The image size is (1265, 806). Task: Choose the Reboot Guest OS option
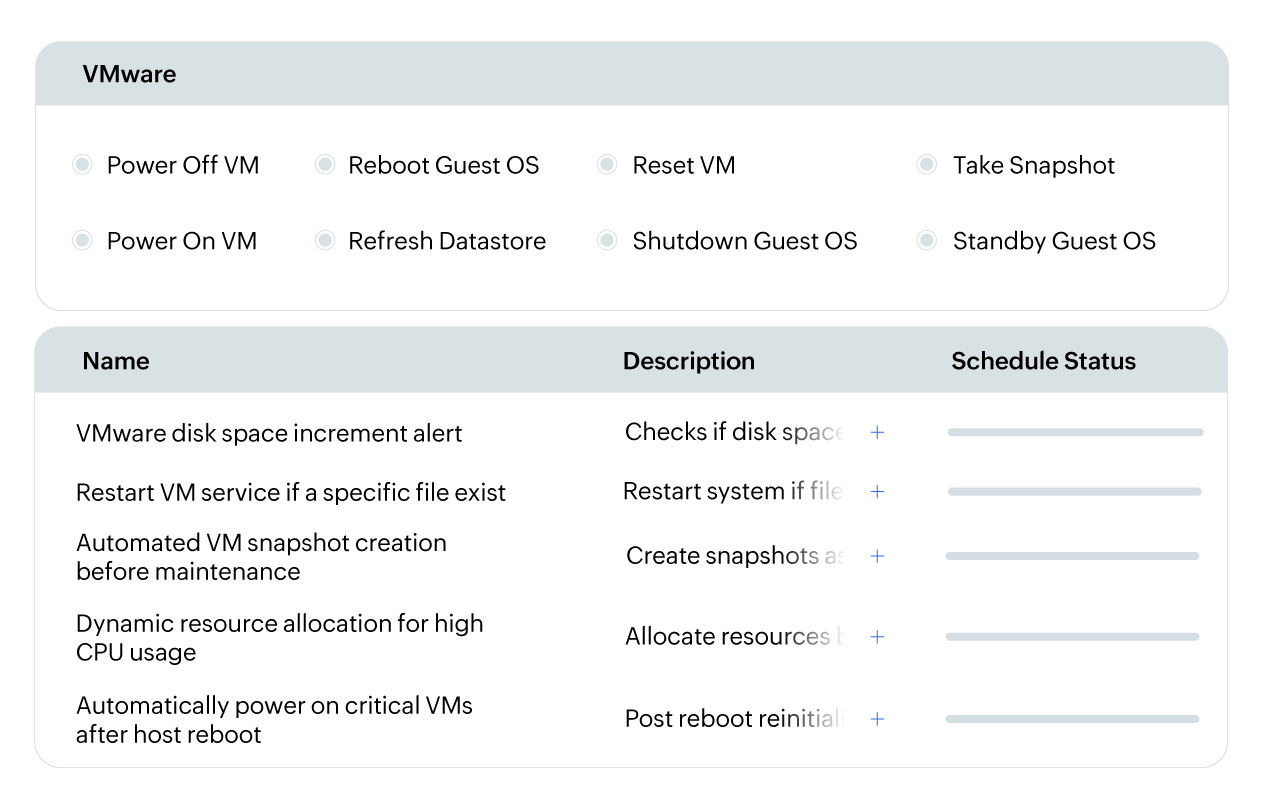click(325, 165)
